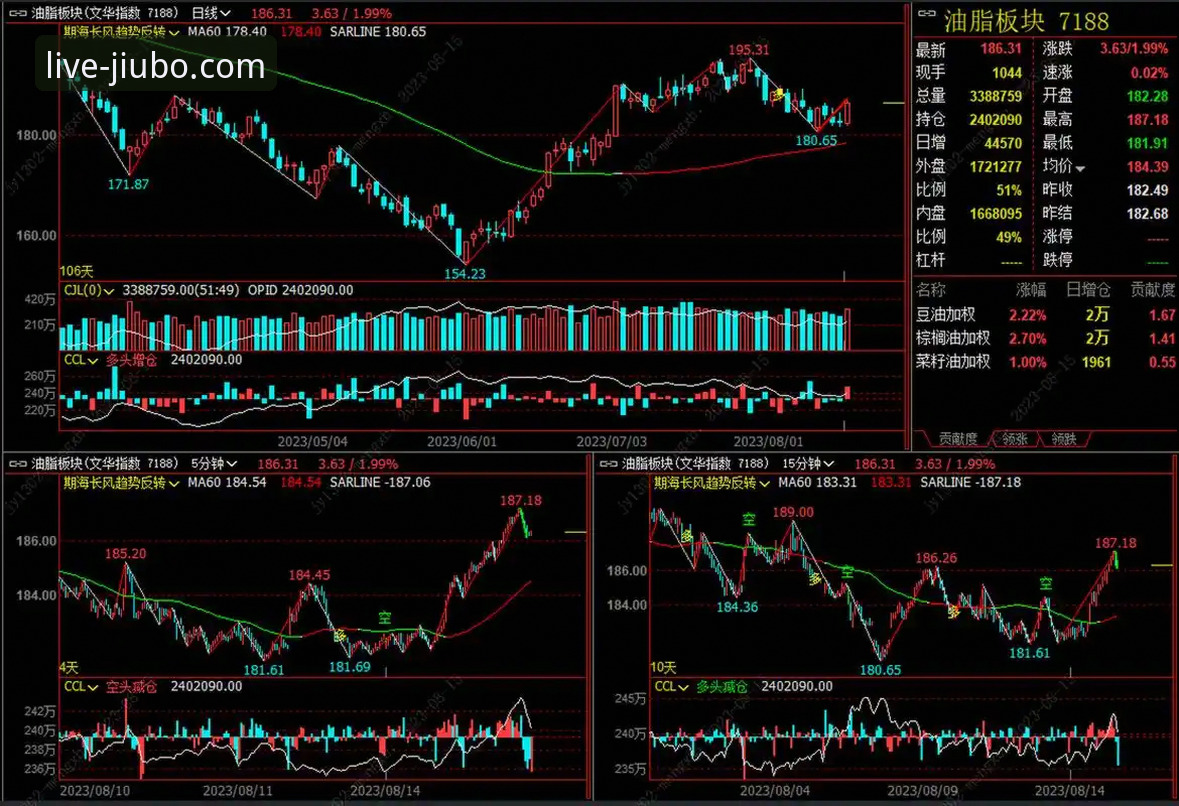The height and width of the screenshot is (806, 1179).
Task: Click the link icon in the daily chart header
Action: click(17, 14)
